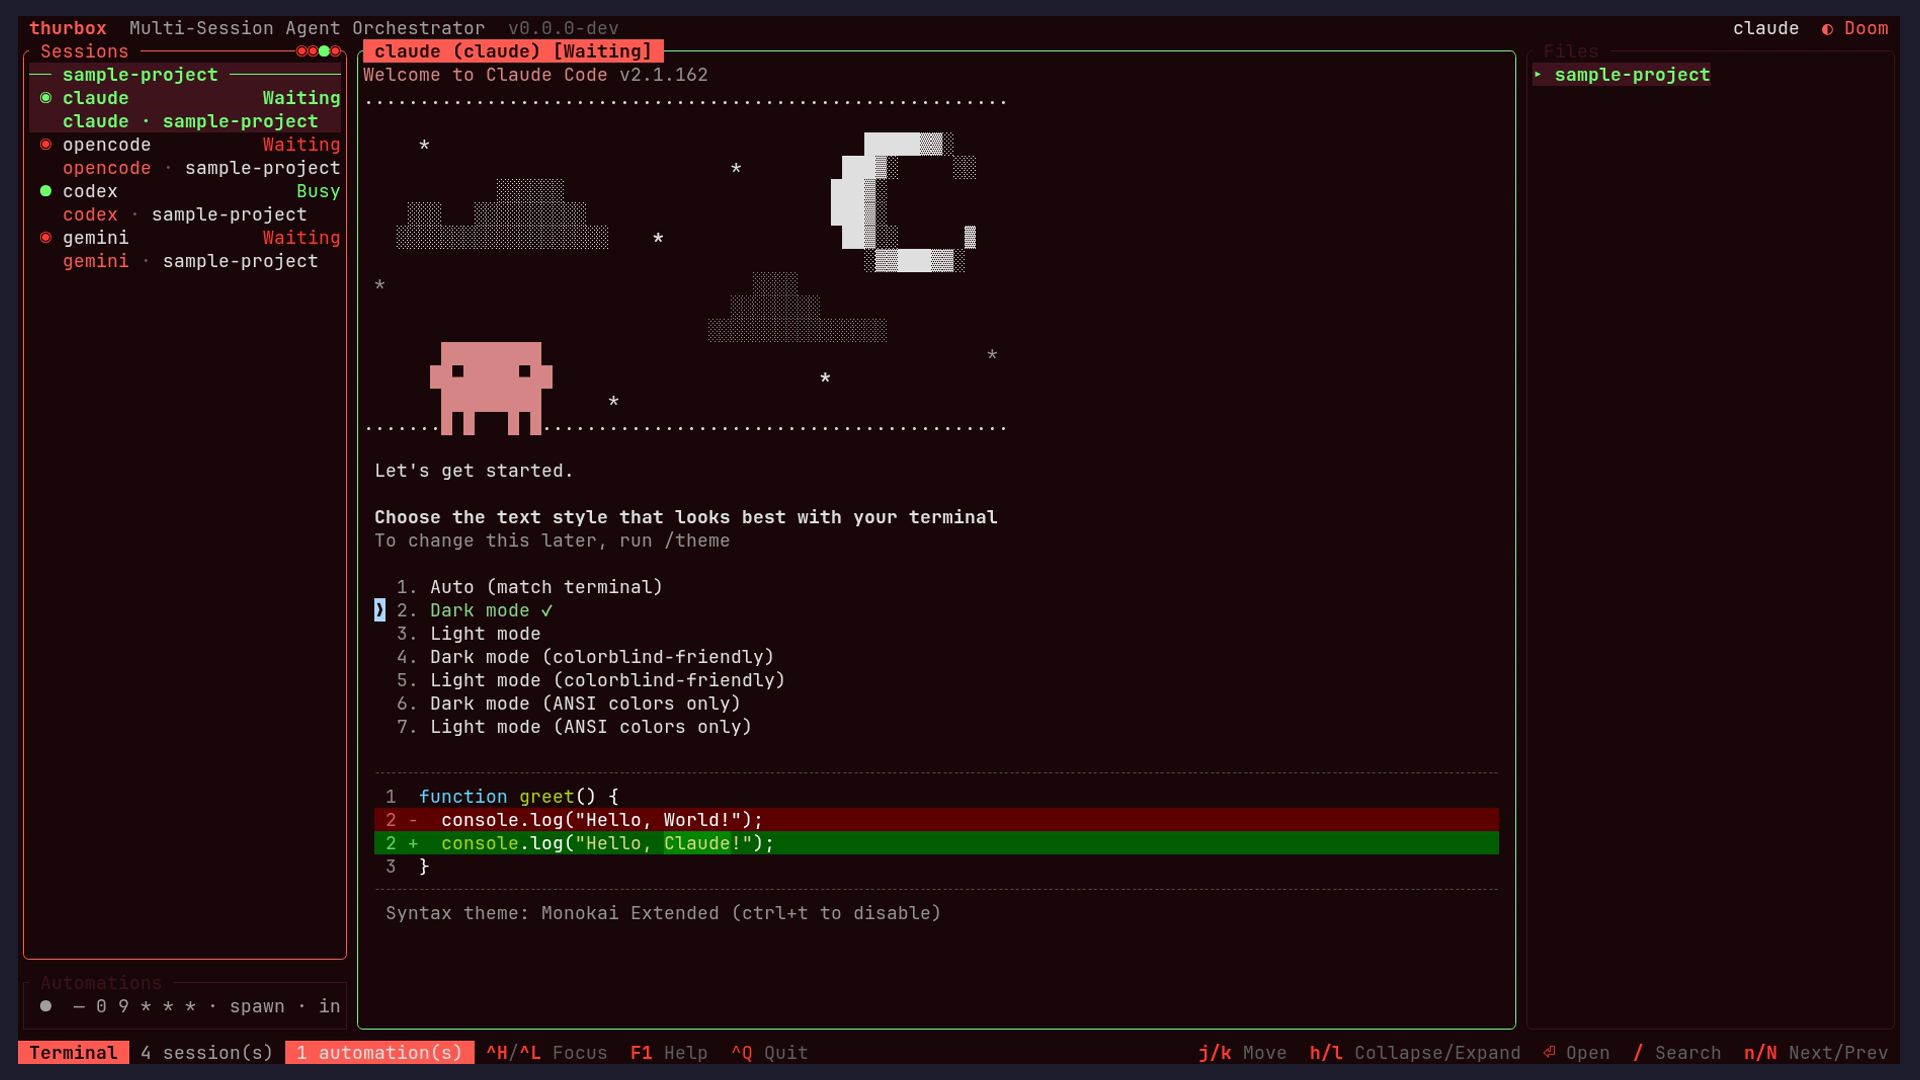The height and width of the screenshot is (1080, 1920).
Task: Click the checkmark after Dark mode
Action: [547, 610]
